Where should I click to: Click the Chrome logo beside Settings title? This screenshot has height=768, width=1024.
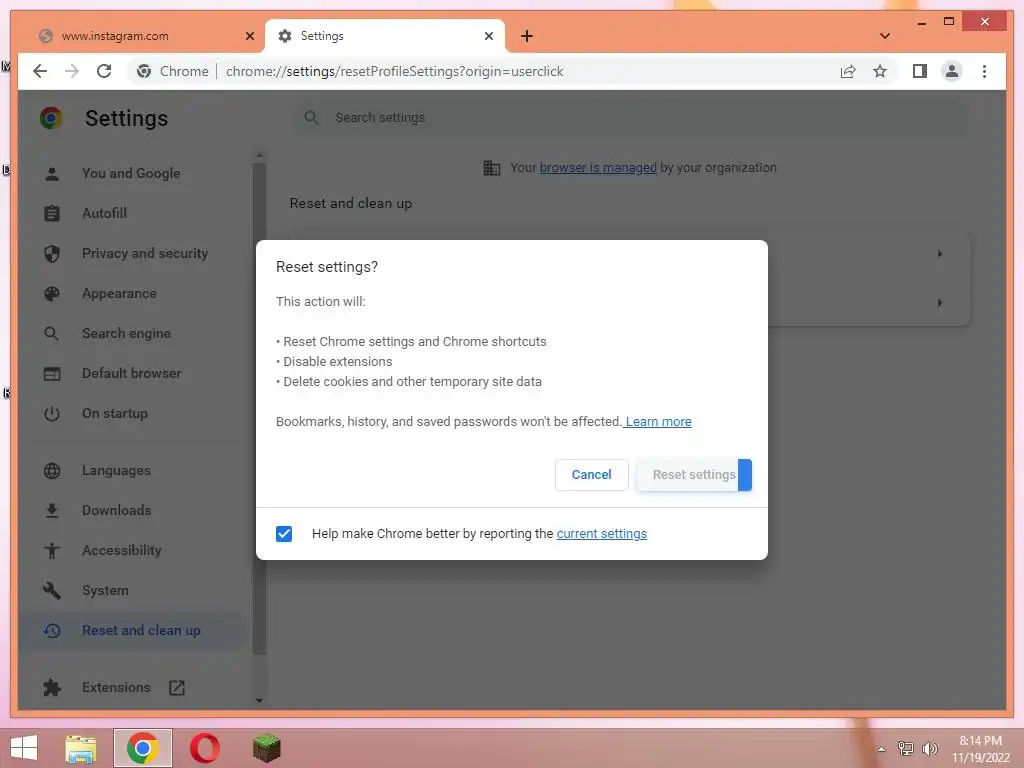[52, 118]
